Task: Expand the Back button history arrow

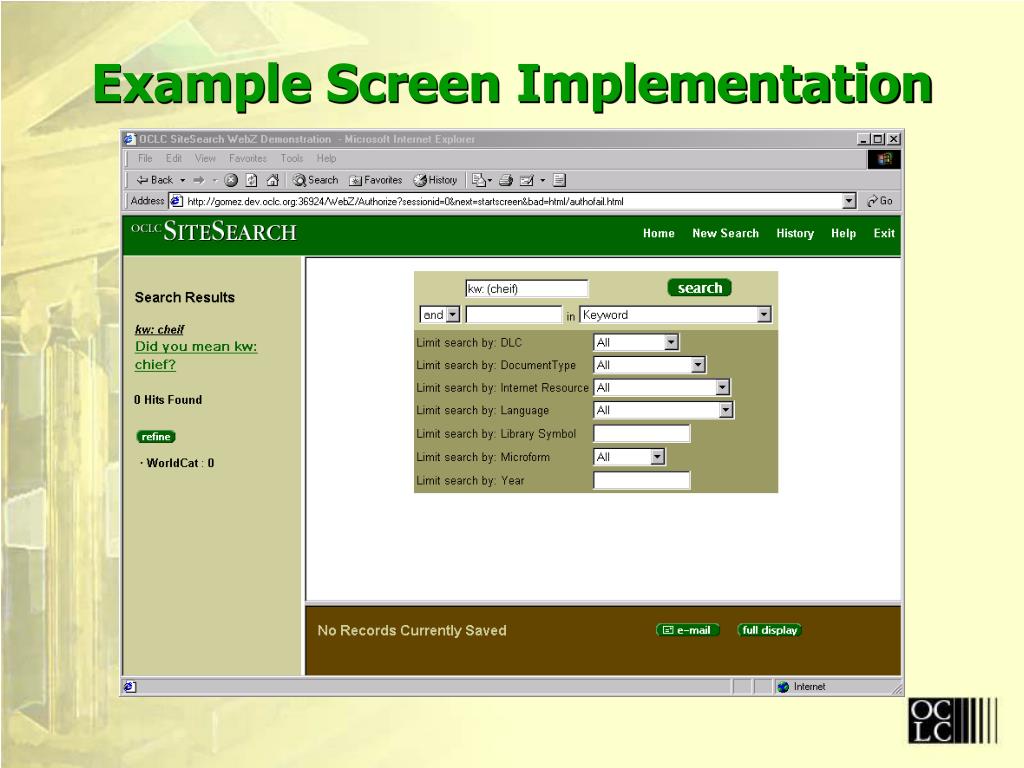Action: [183, 180]
